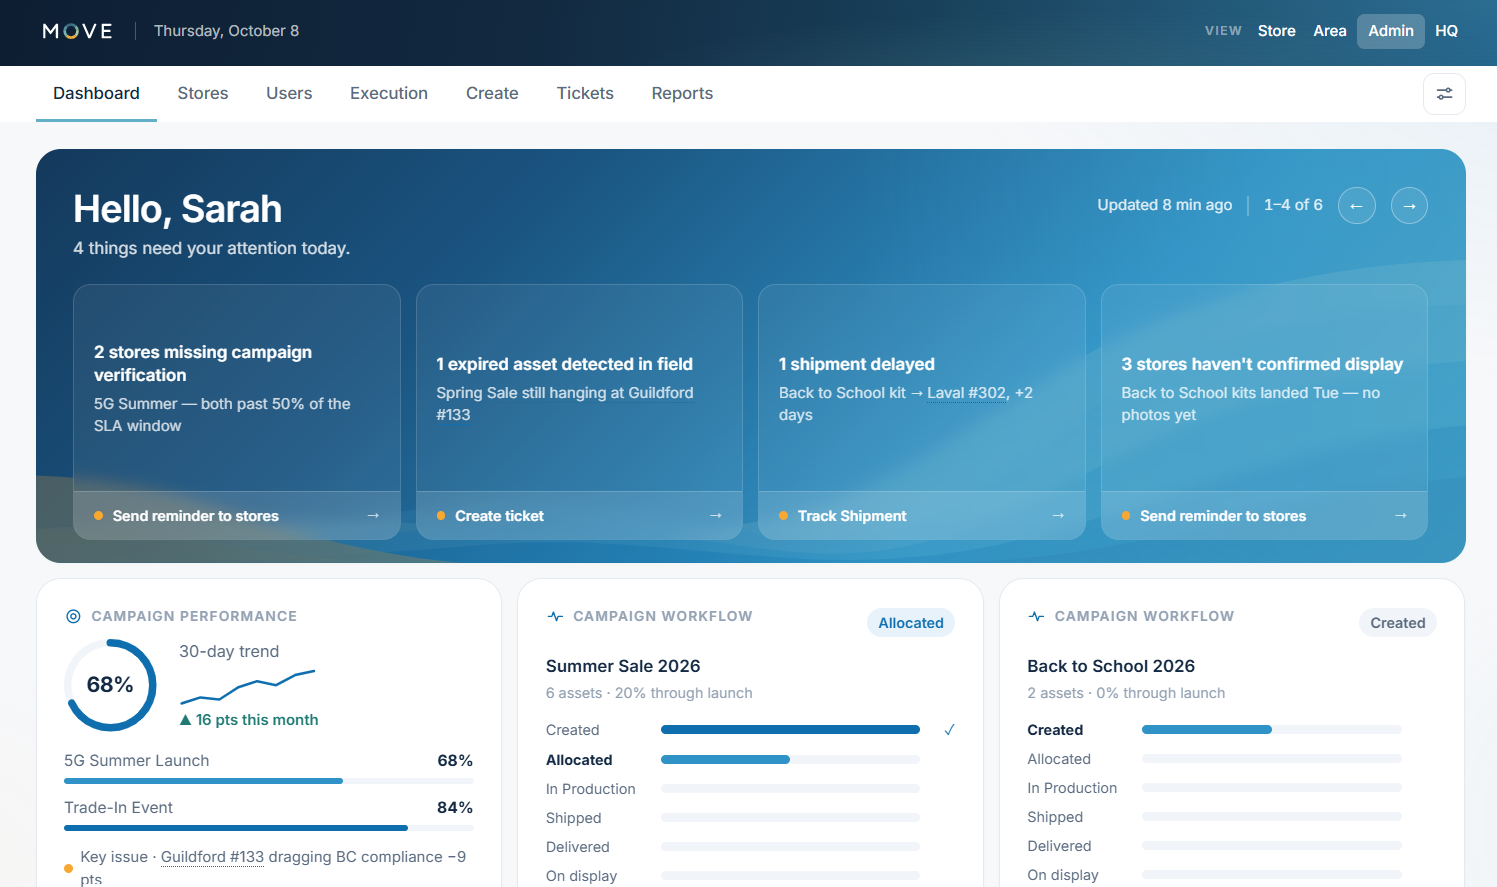Select the Admin view

click(1390, 31)
